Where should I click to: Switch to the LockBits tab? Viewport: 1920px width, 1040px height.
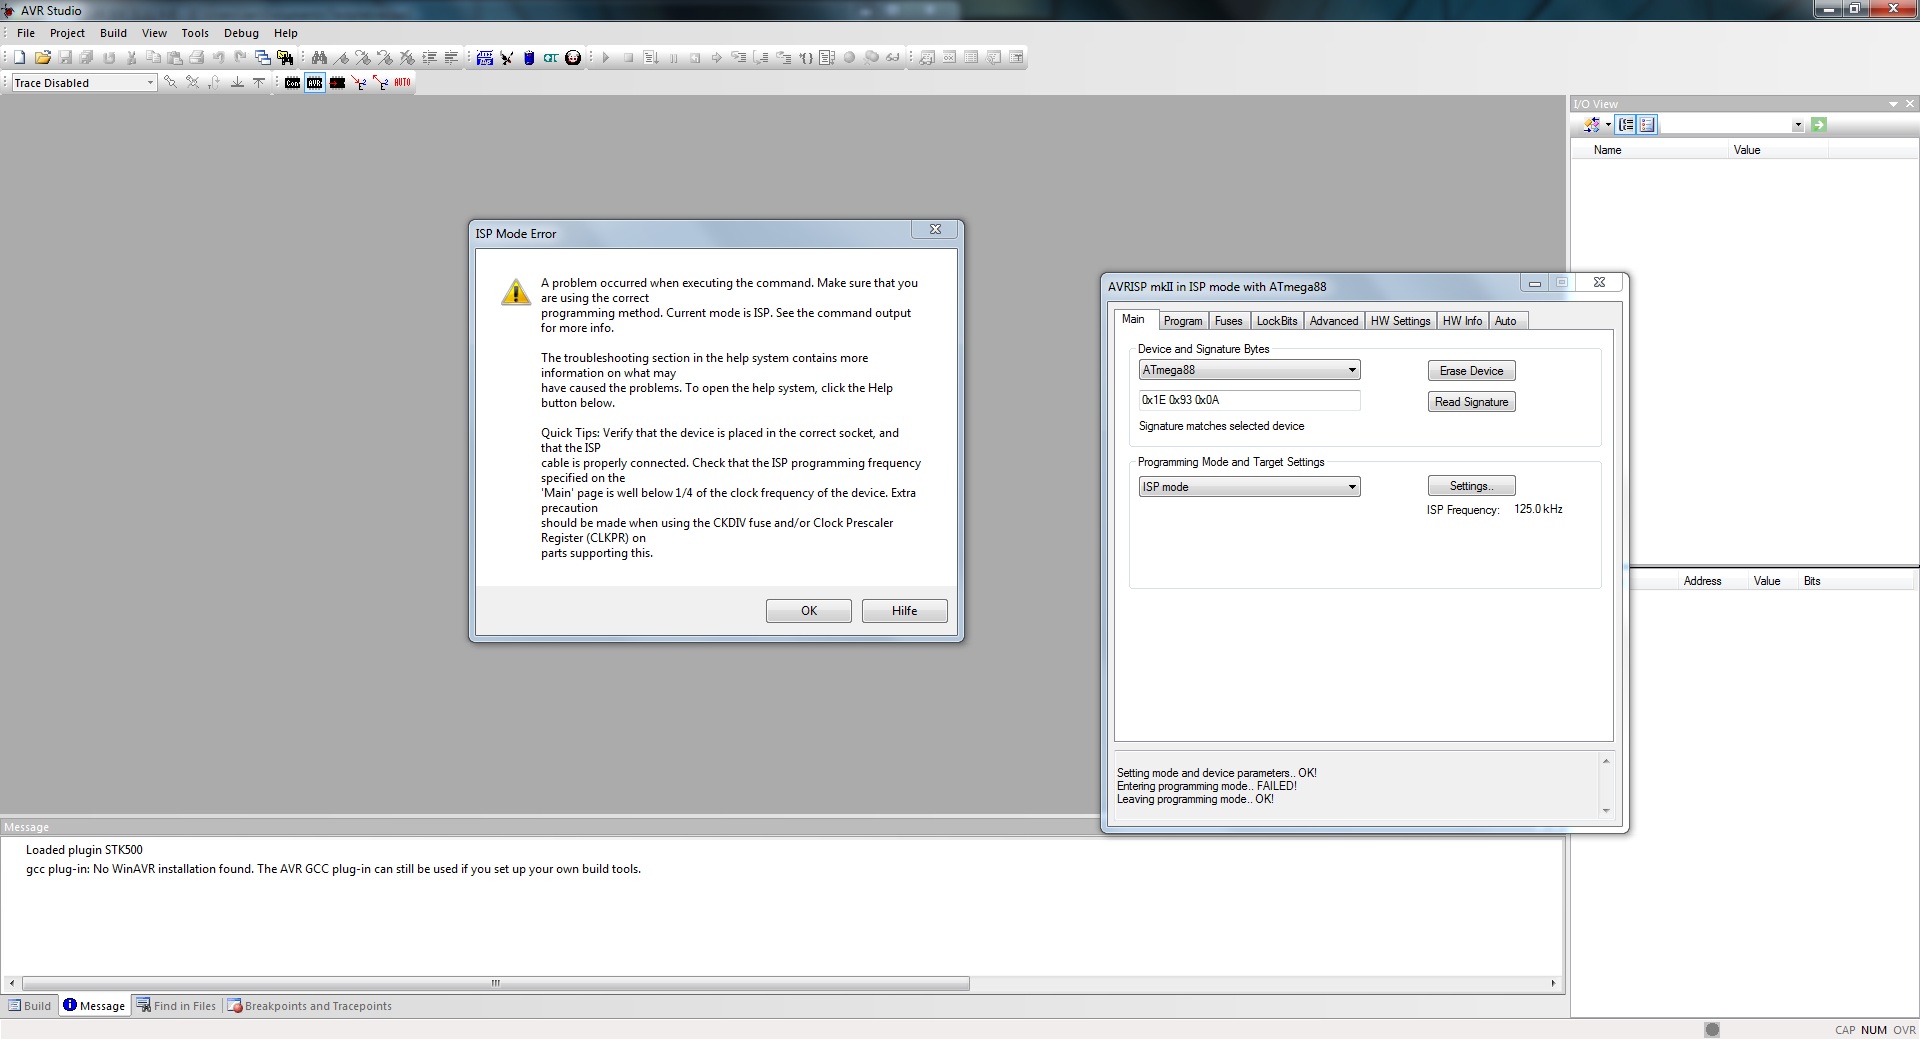[1277, 321]
